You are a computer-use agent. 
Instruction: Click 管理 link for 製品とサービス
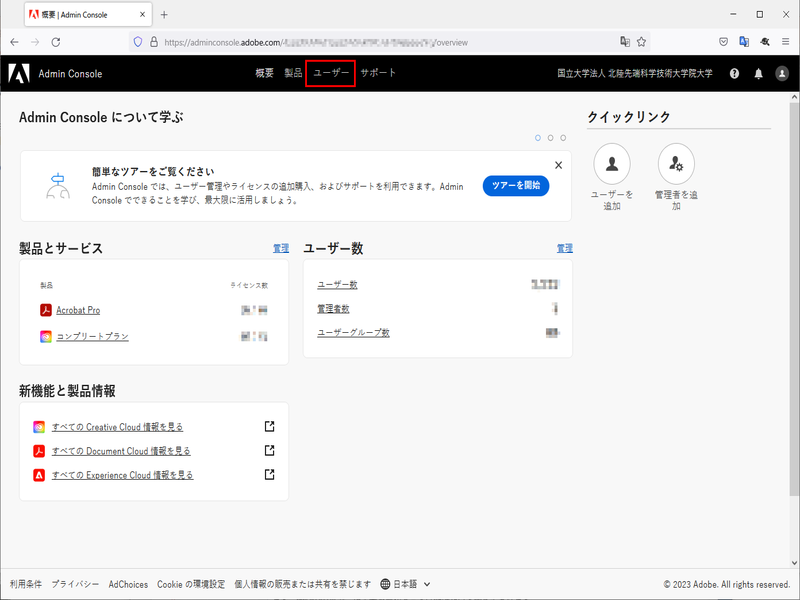[281, 248]
